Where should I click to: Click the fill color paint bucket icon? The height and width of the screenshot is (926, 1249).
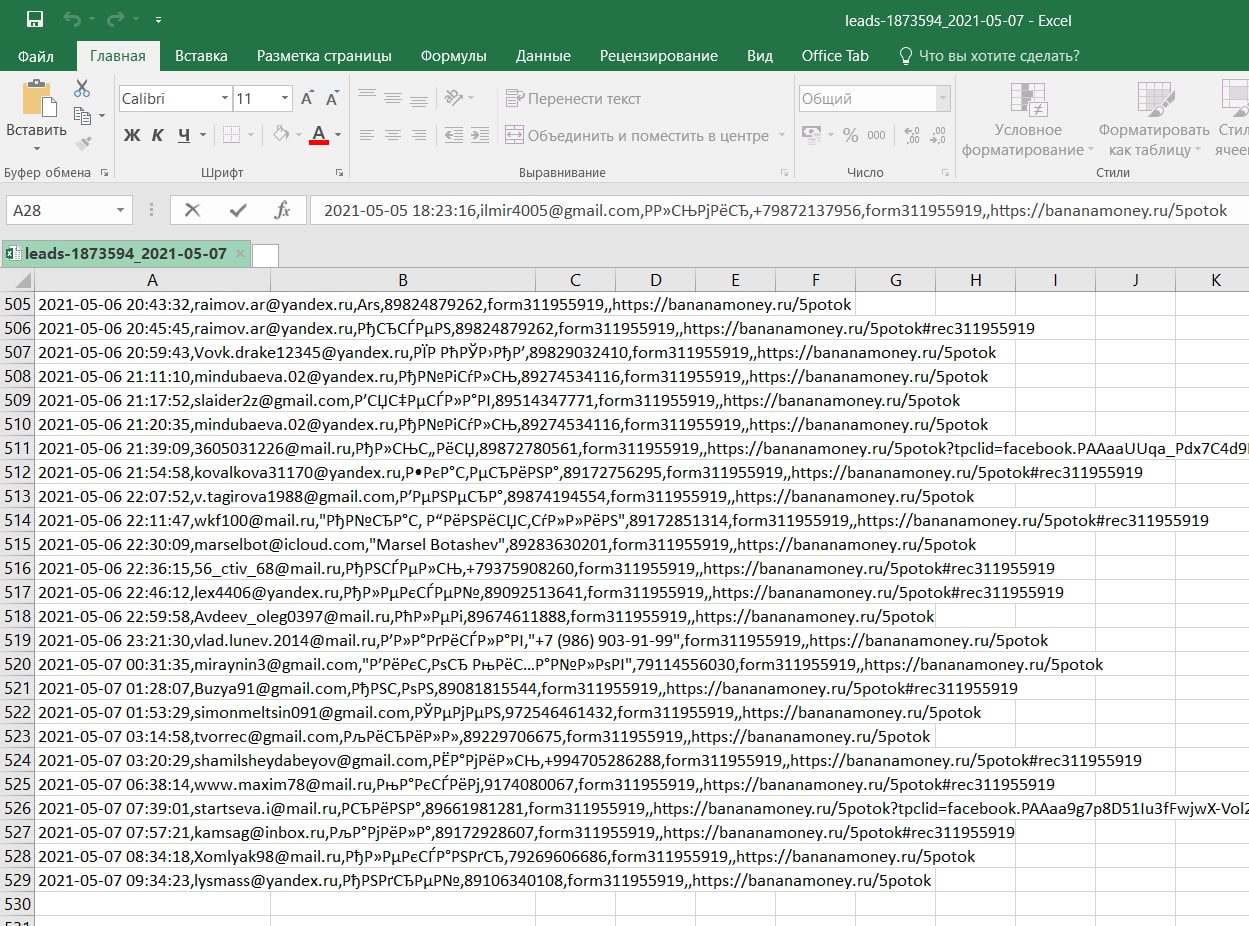282,134
